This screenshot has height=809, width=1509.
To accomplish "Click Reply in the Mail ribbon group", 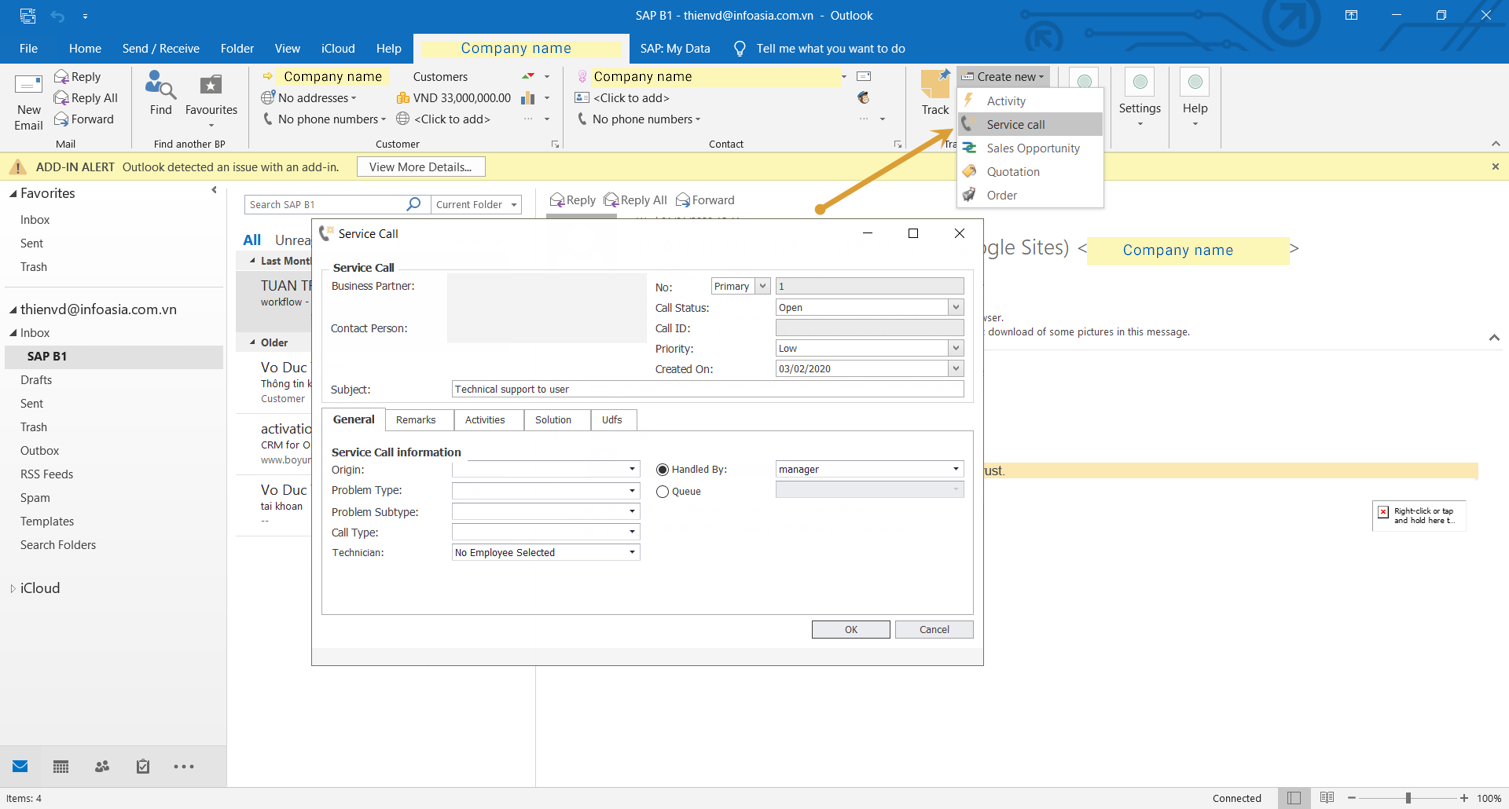I will 77,77.
